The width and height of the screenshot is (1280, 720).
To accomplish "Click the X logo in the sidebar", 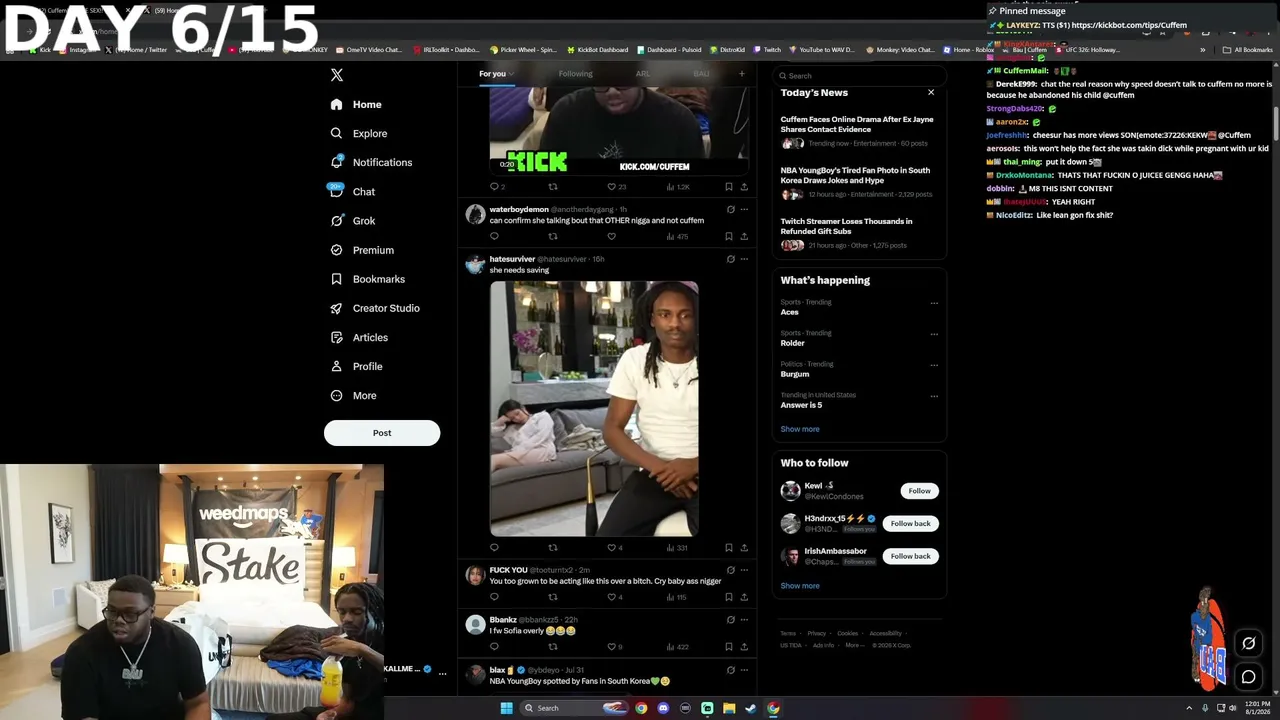I will tap(337, 75).
